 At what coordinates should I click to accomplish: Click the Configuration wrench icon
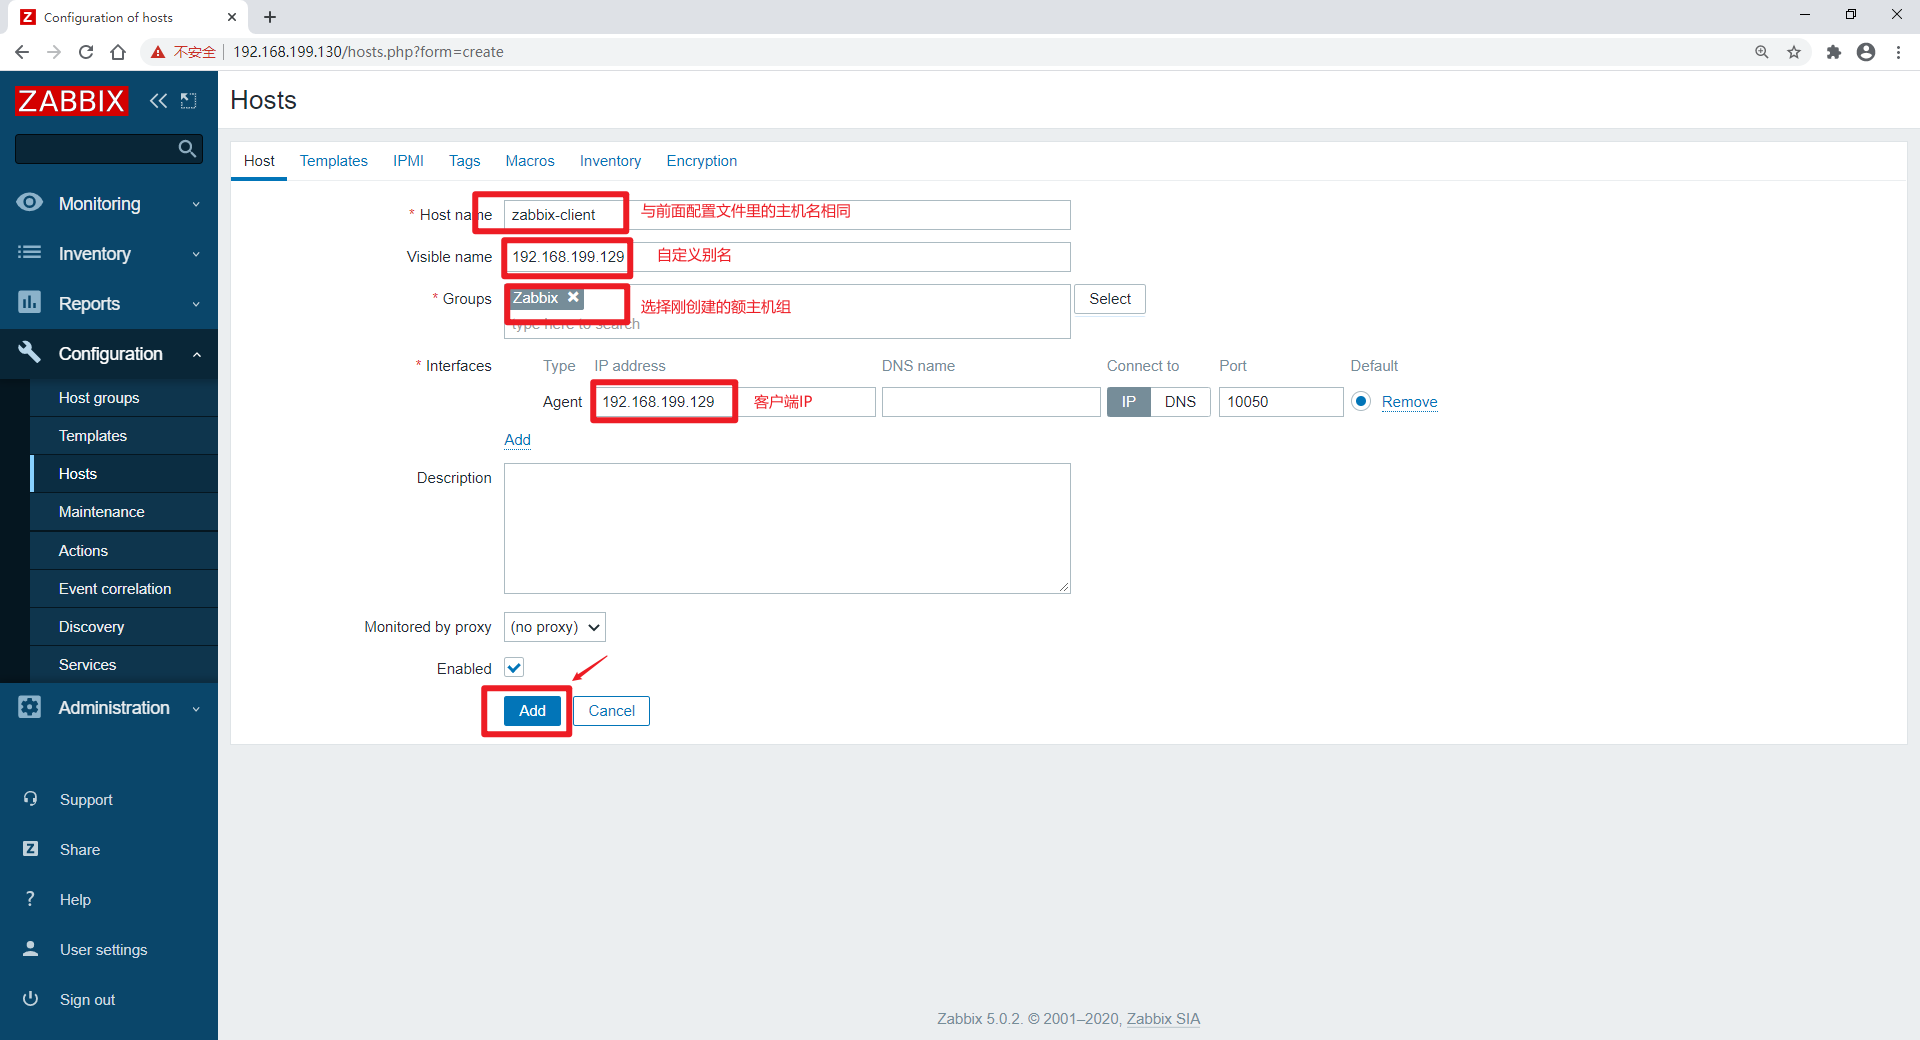point(30,352)
